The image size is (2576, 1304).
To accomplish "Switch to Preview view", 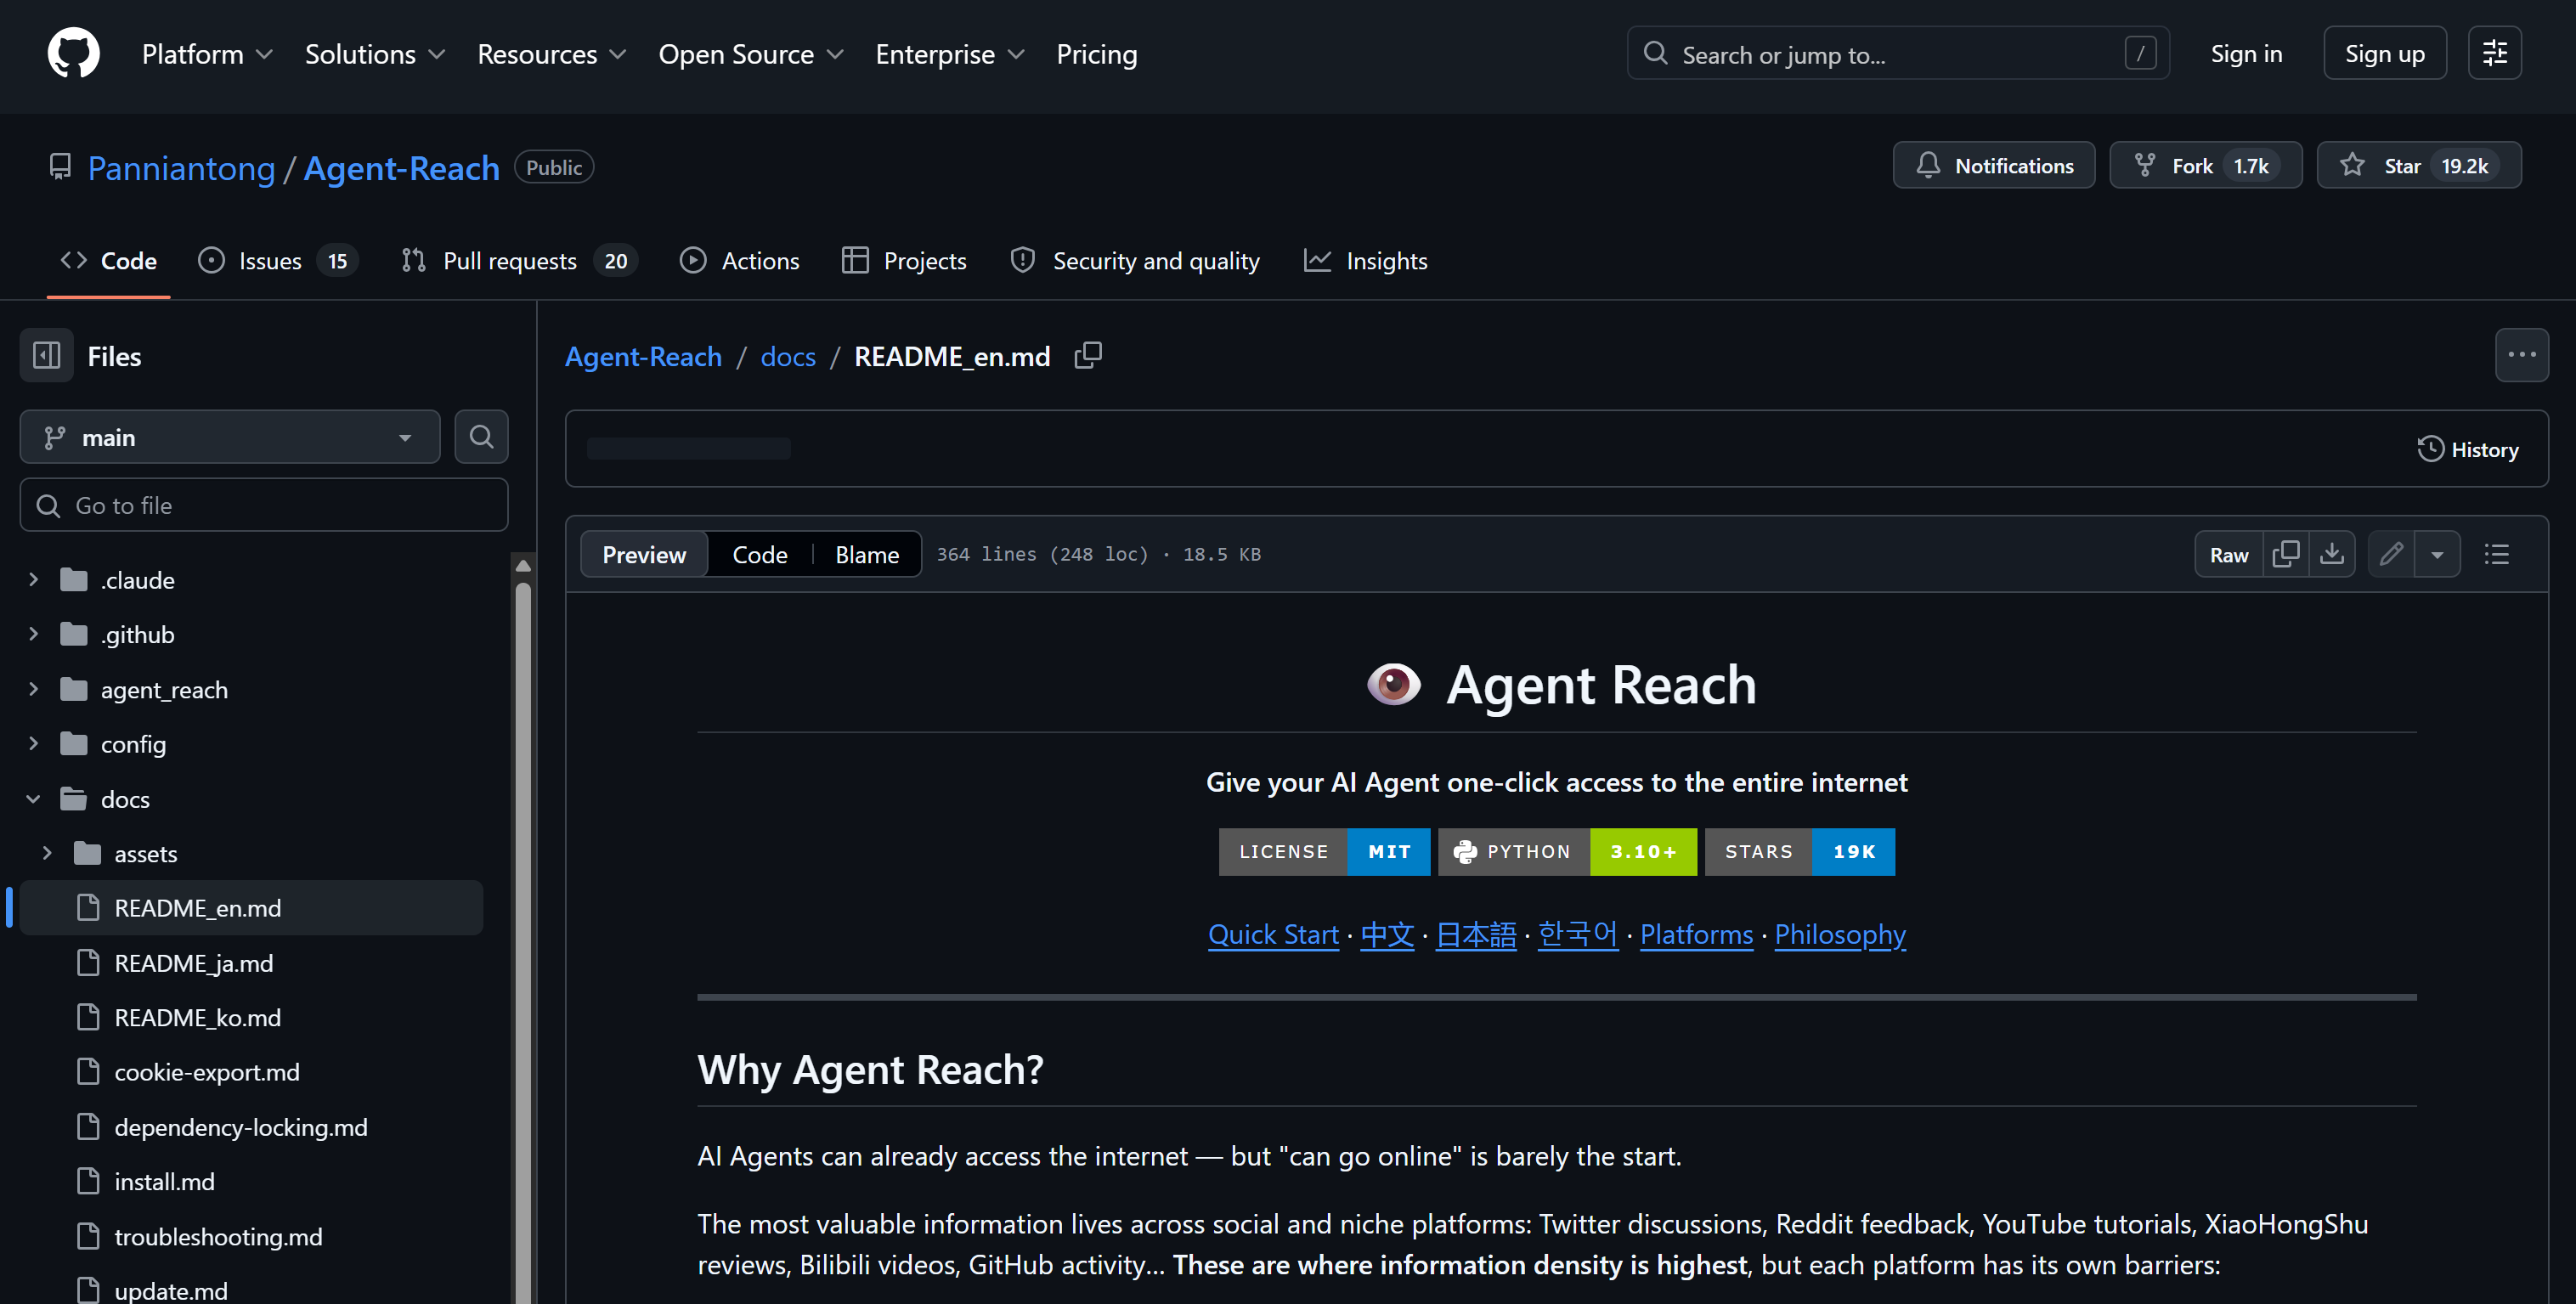I will click(x=644, y=554).
